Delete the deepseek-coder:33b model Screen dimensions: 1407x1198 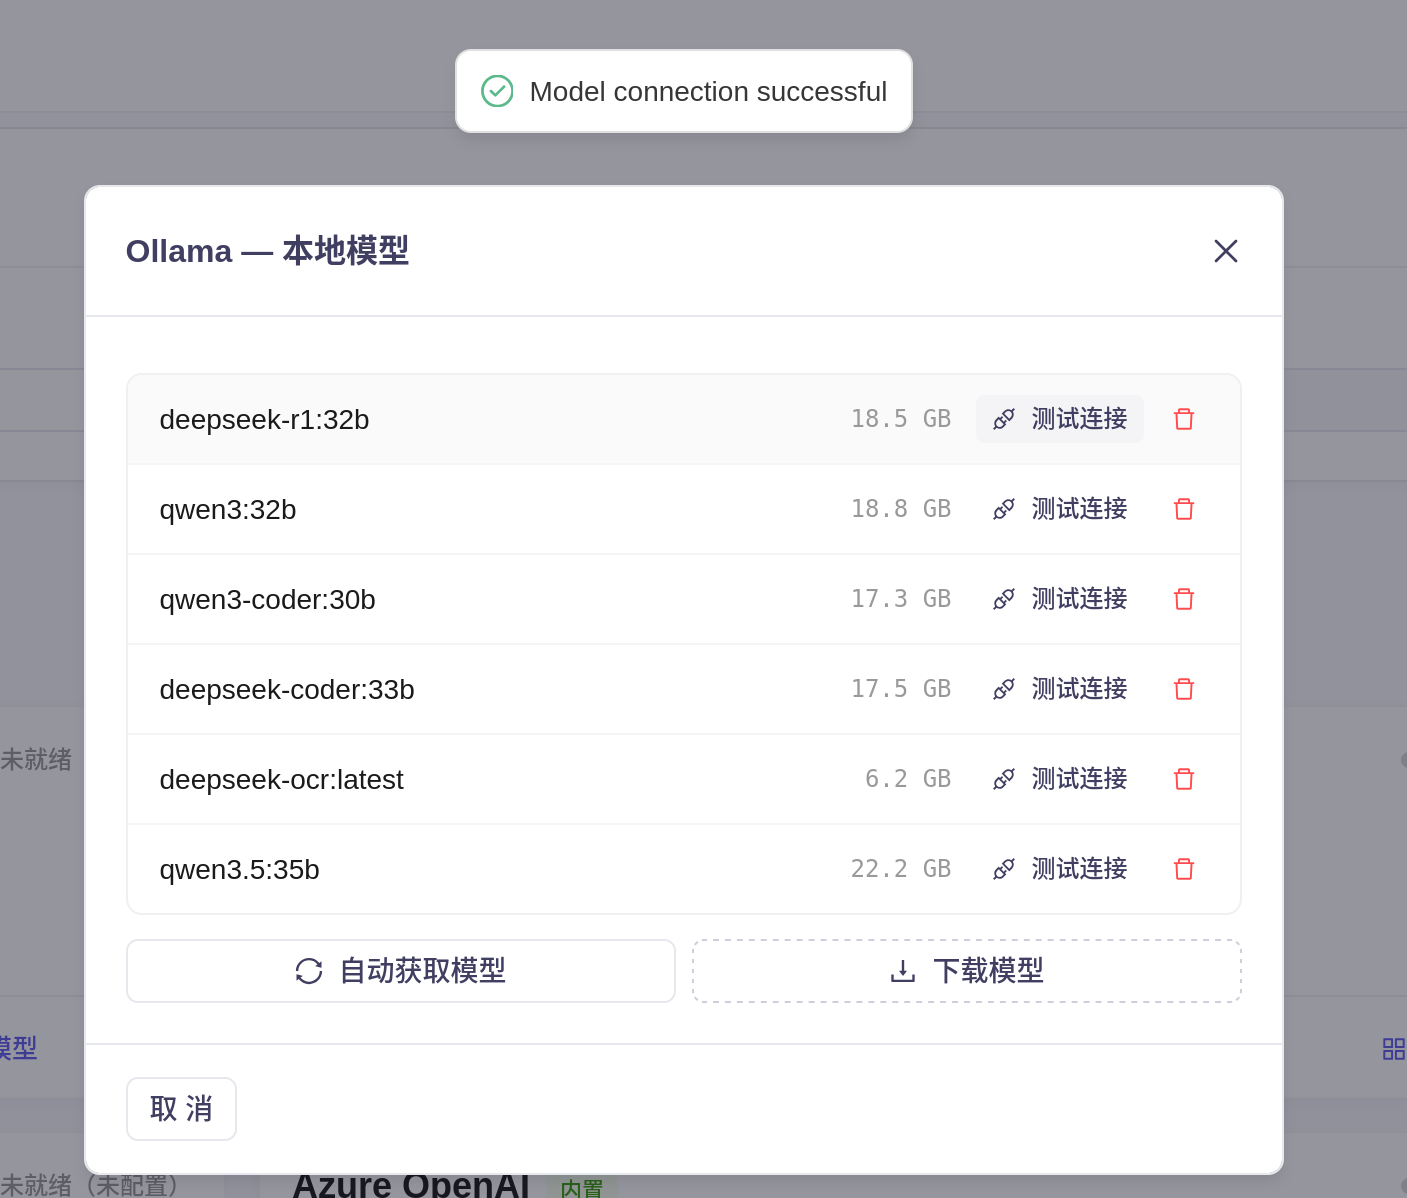tap(1184, 689)
